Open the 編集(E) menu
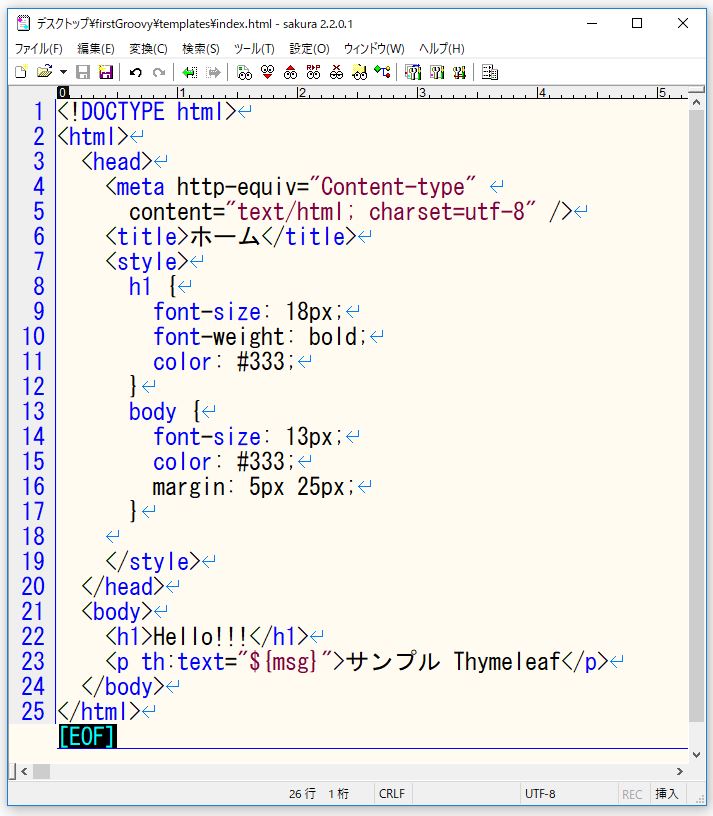713x816 pixels. point(96,48)
